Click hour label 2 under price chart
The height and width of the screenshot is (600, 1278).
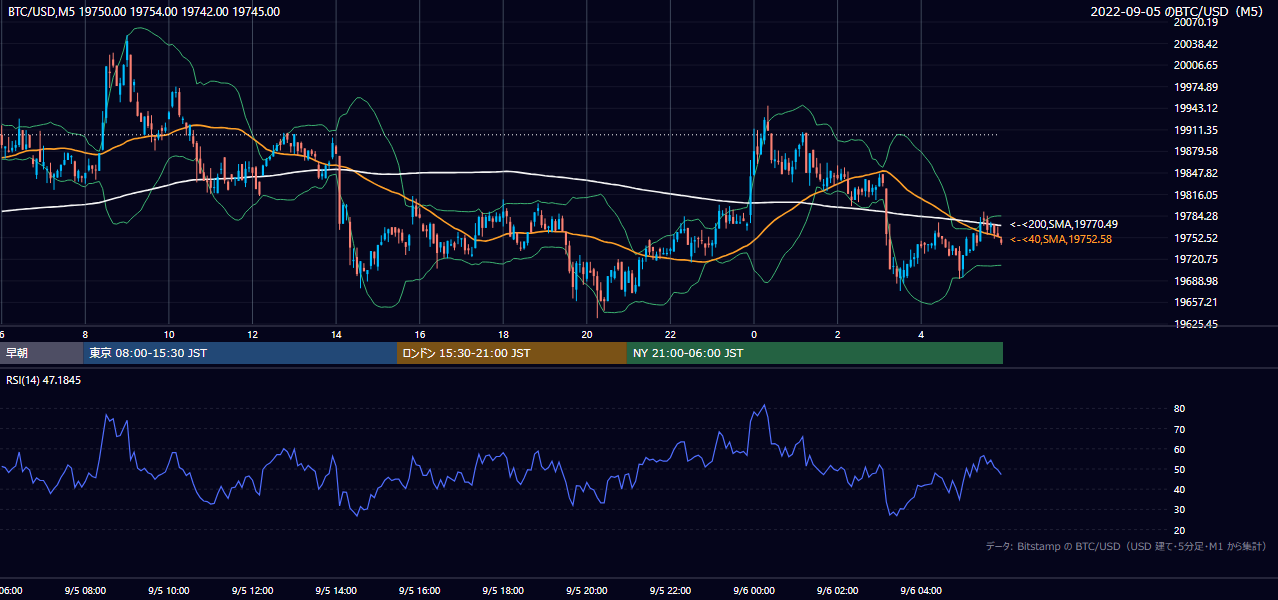point(838,334)
